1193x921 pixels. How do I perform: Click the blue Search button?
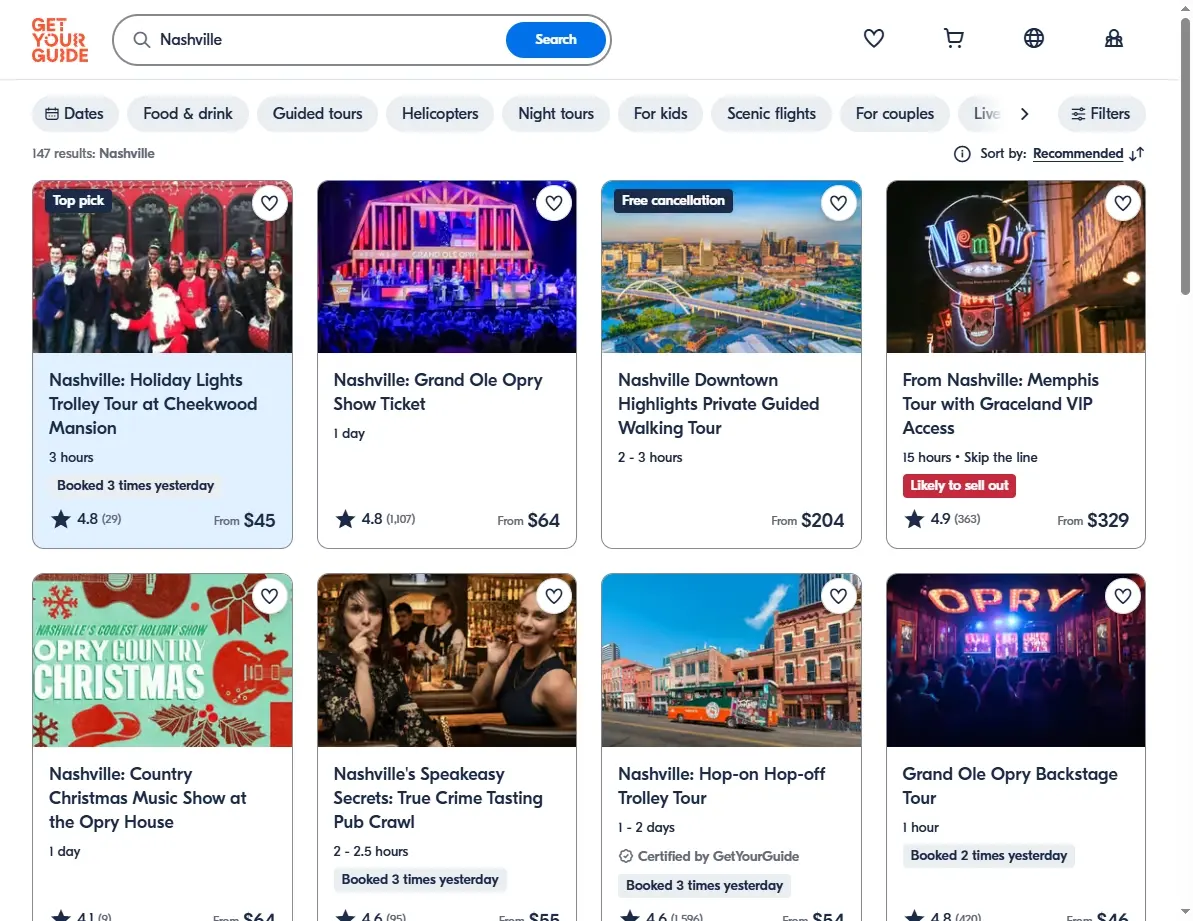pyautogui.click(x=555, y=40)
